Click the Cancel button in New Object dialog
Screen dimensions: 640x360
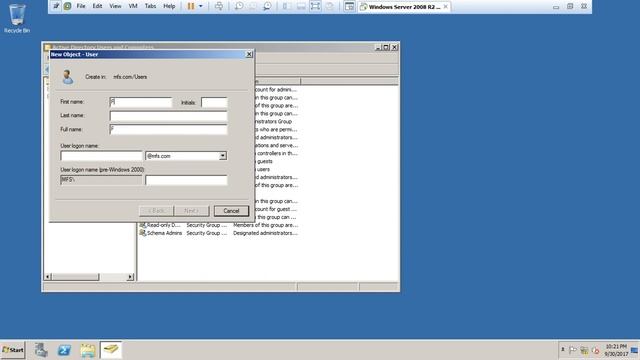(231, 211)
